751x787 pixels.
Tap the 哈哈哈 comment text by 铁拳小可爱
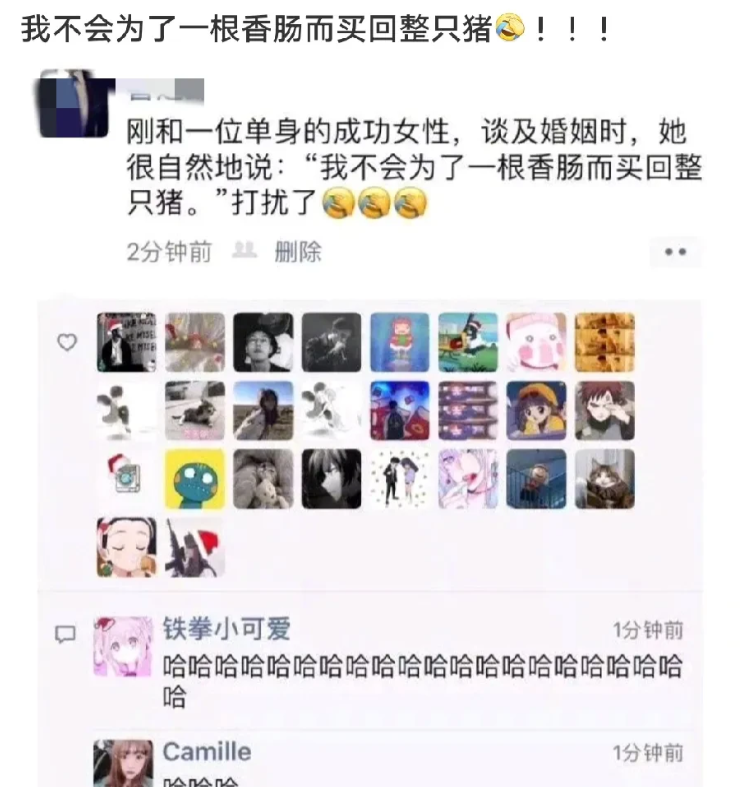coord(422,681)
